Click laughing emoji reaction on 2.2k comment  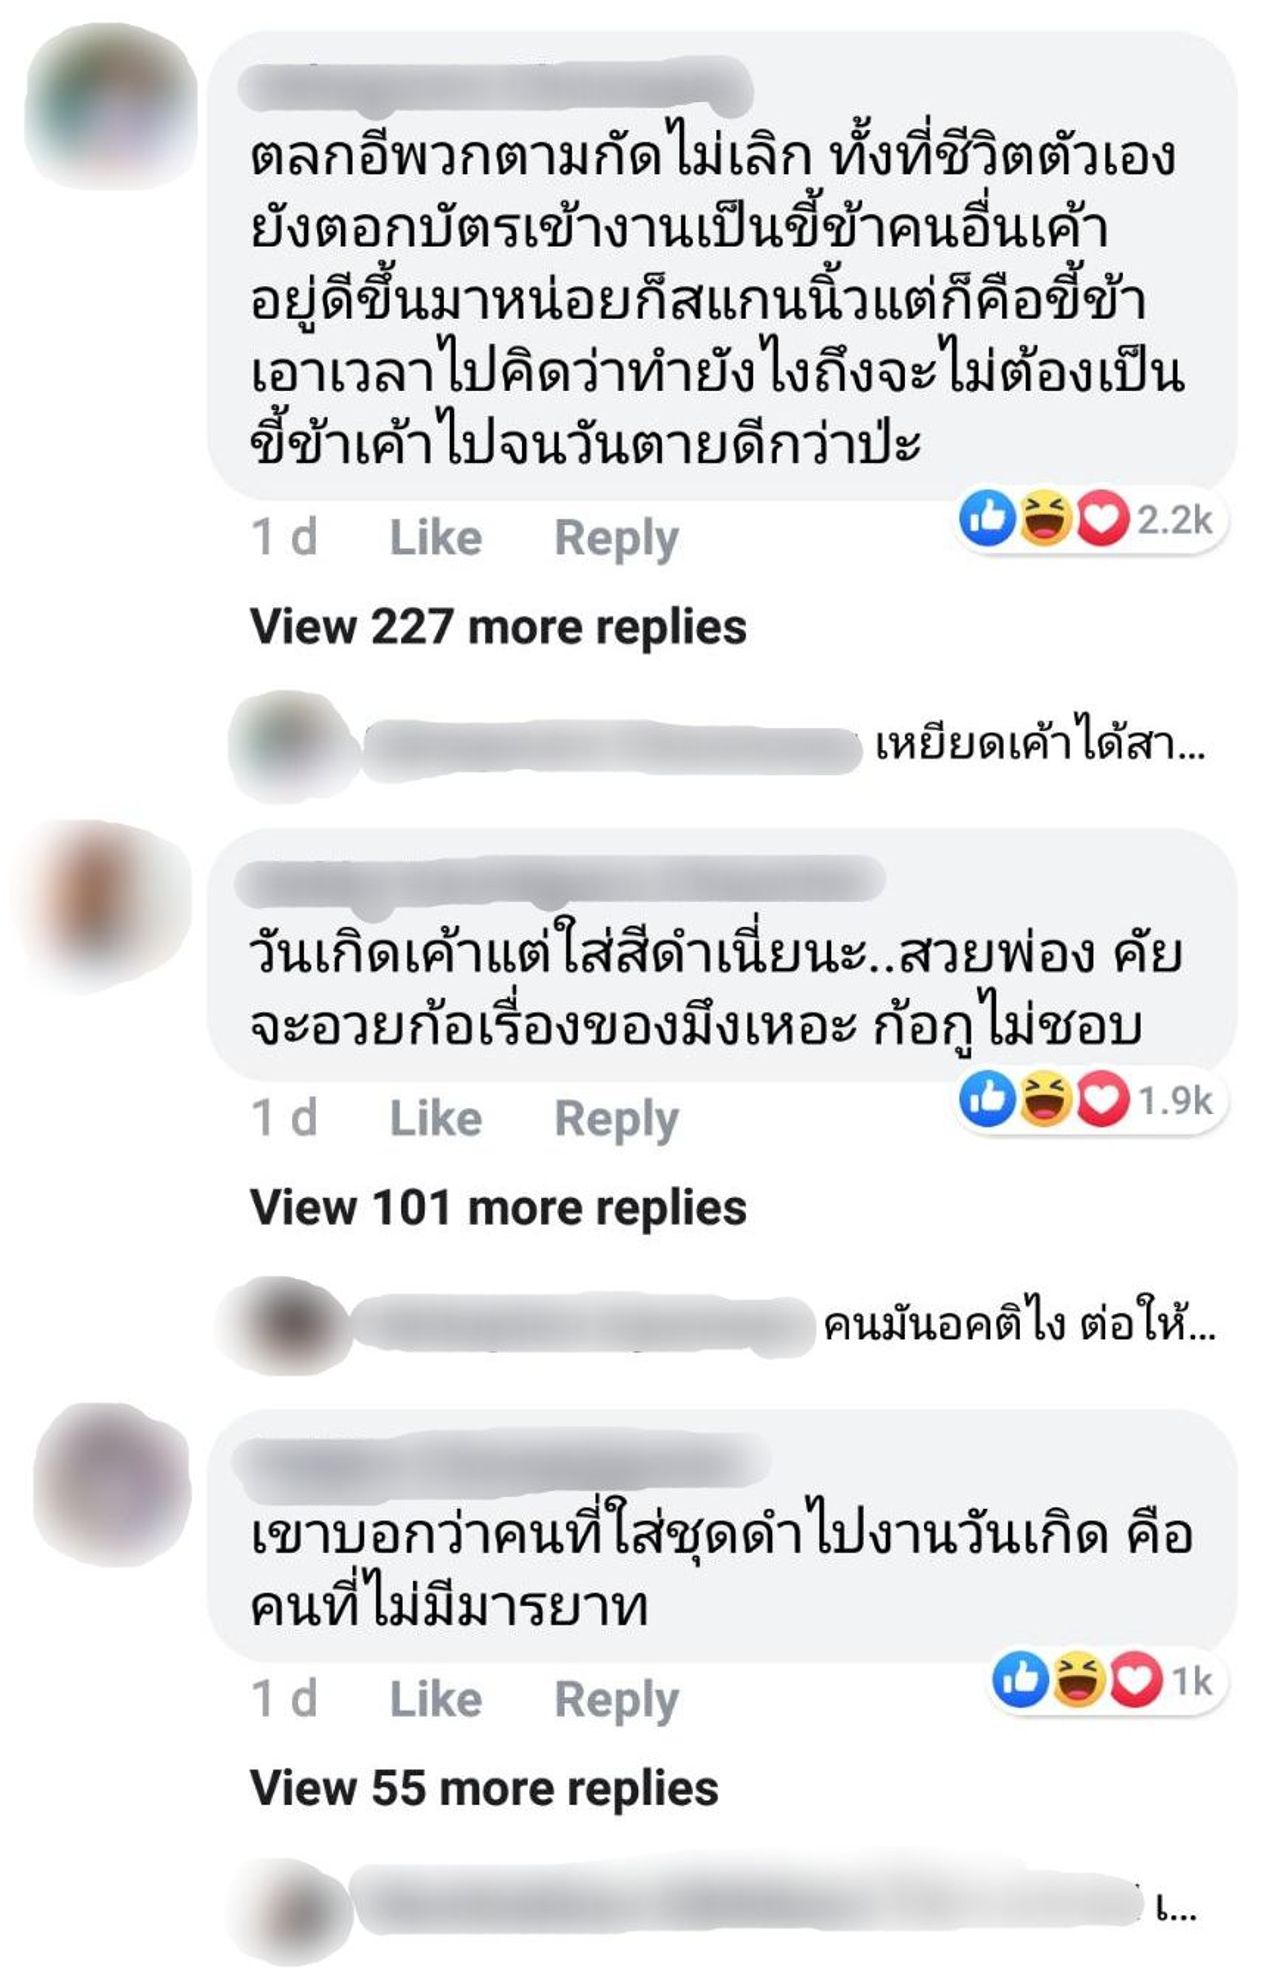(1045, 518)
